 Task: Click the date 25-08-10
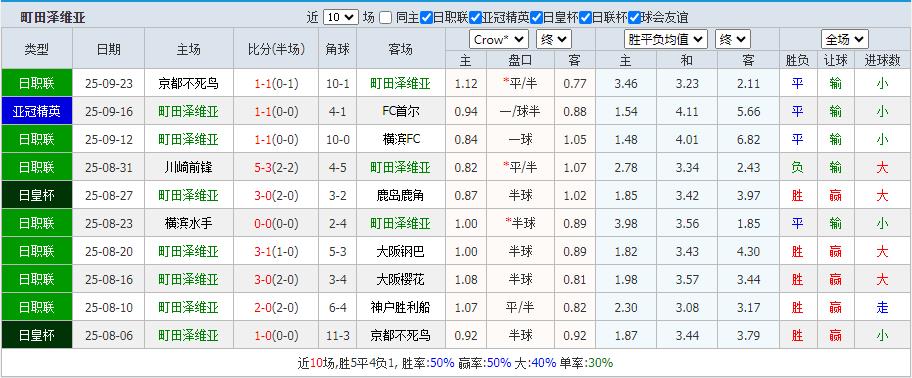[109, 307]
